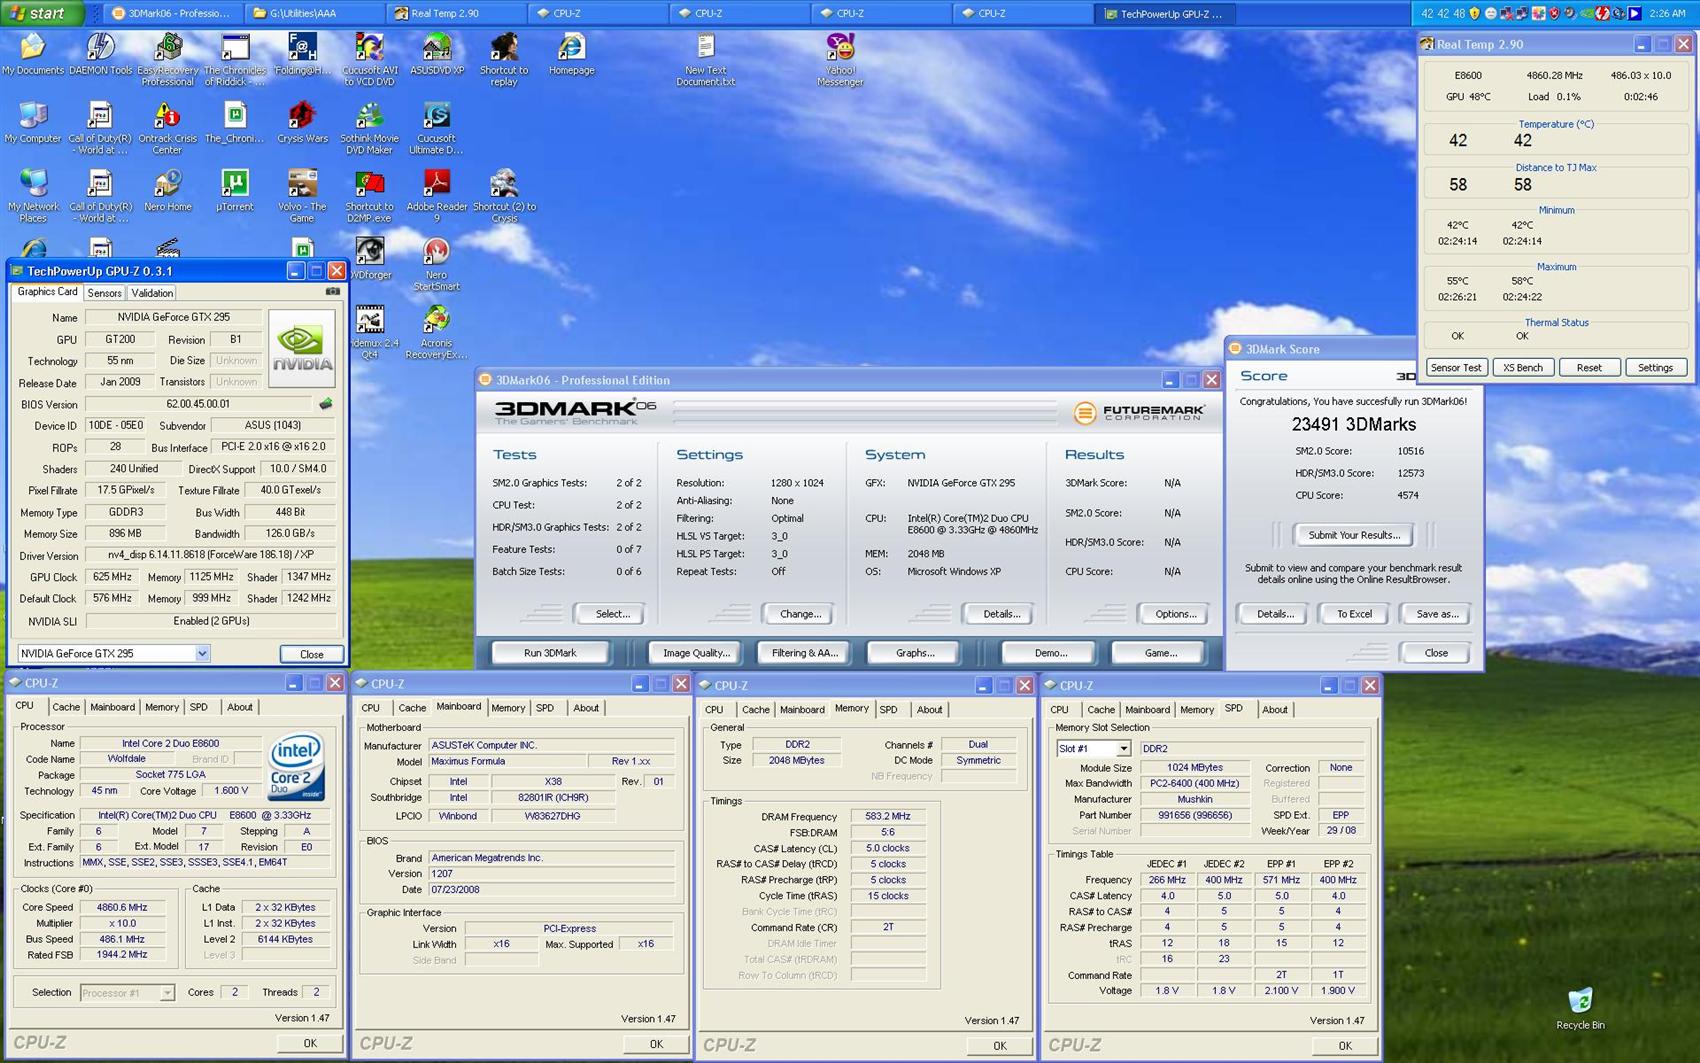This screenshot has height=1063, width=1700.
Task: Open DAEMON Tools desktop icon
Action: coord(100,54)
